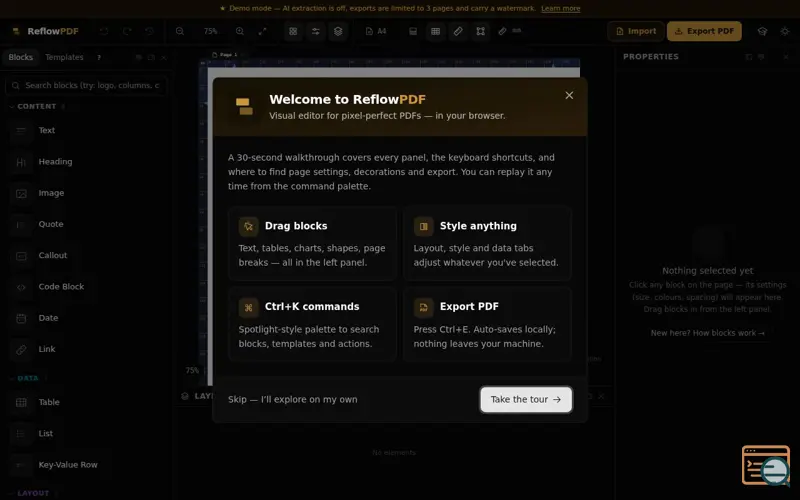Toggle the ruler icon in the toolbar
The width and height of the screenshot is (800, 500).
458,31
